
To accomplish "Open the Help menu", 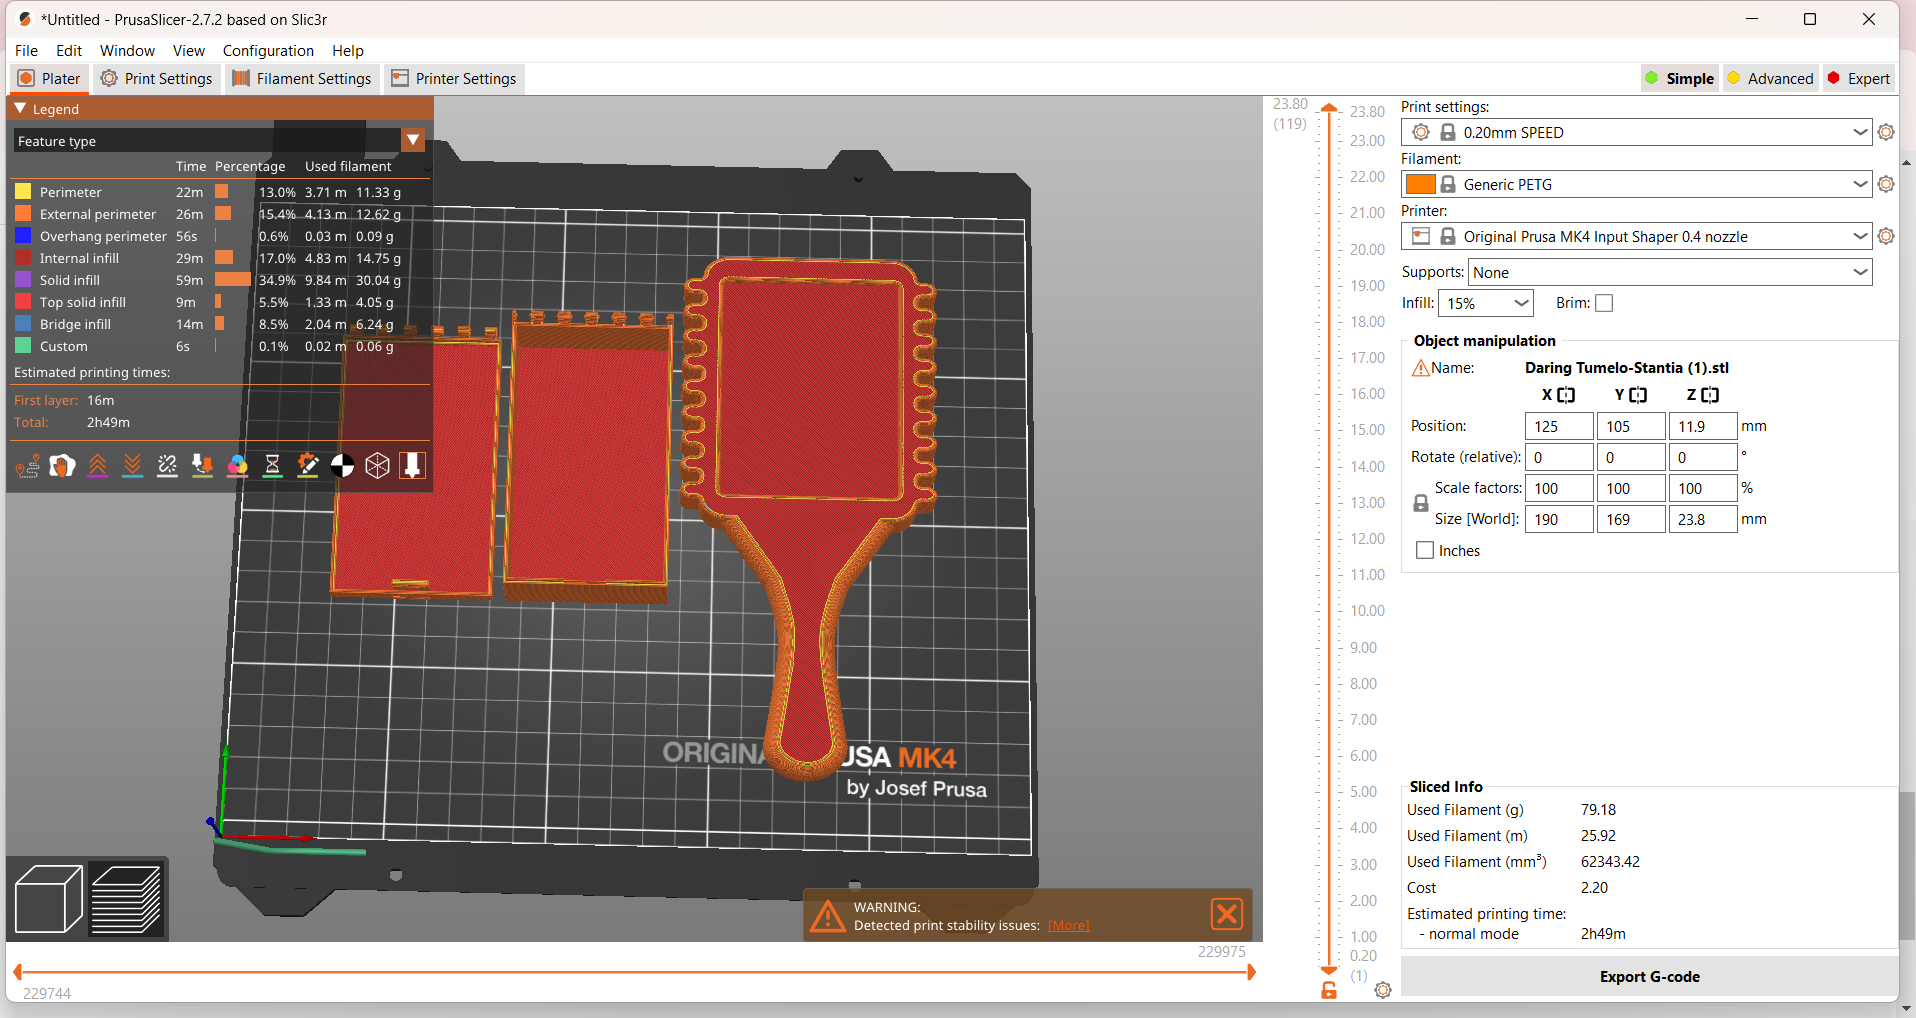I will coord(348,50).
